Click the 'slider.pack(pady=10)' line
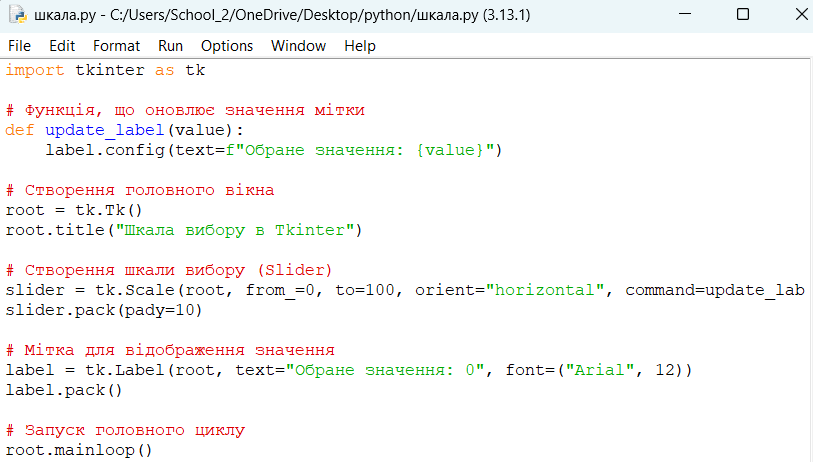813x462 pixels. click(104, 310)
